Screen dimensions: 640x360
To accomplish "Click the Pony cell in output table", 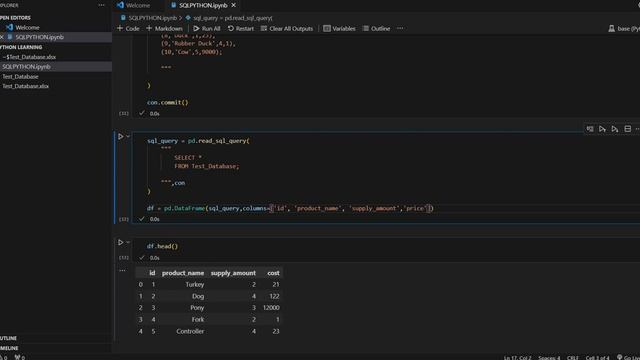I will tap(197, 308).
